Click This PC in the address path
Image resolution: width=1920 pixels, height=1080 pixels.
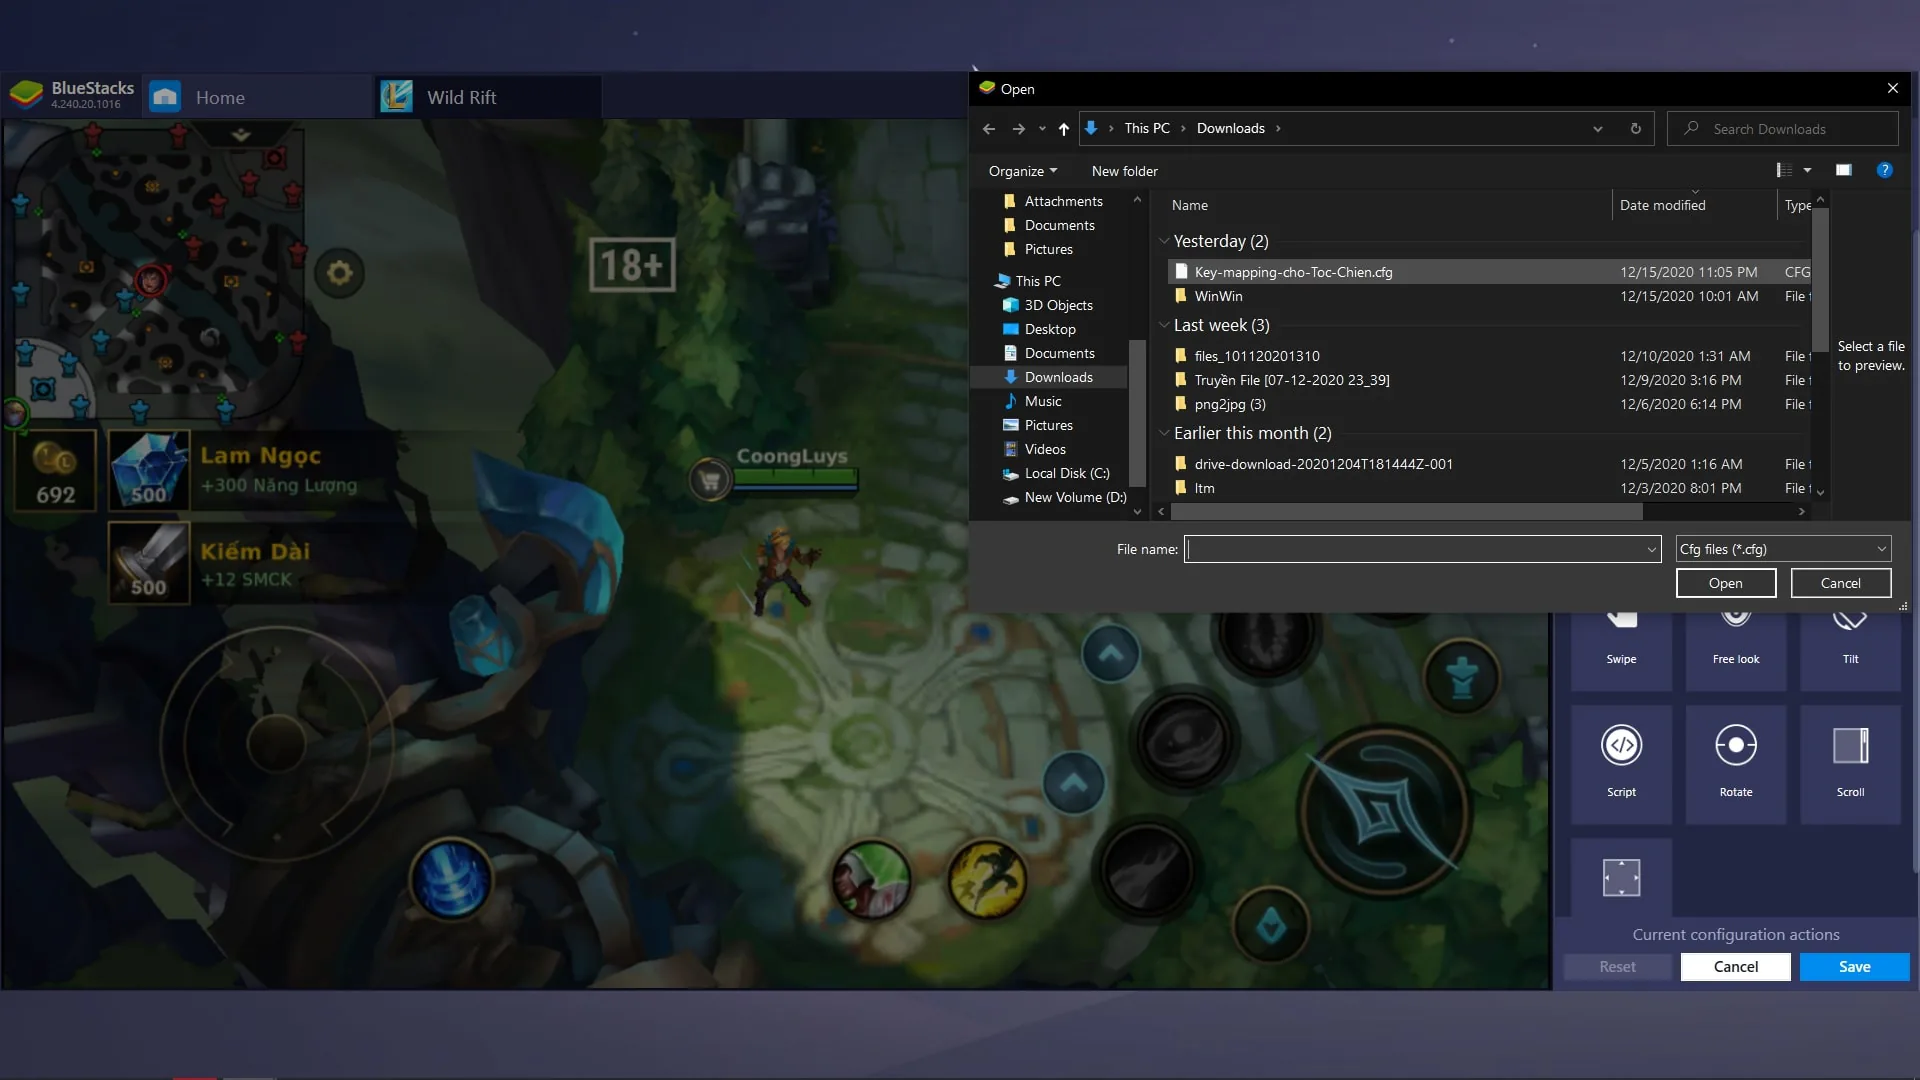click(x=1146, y=128)
